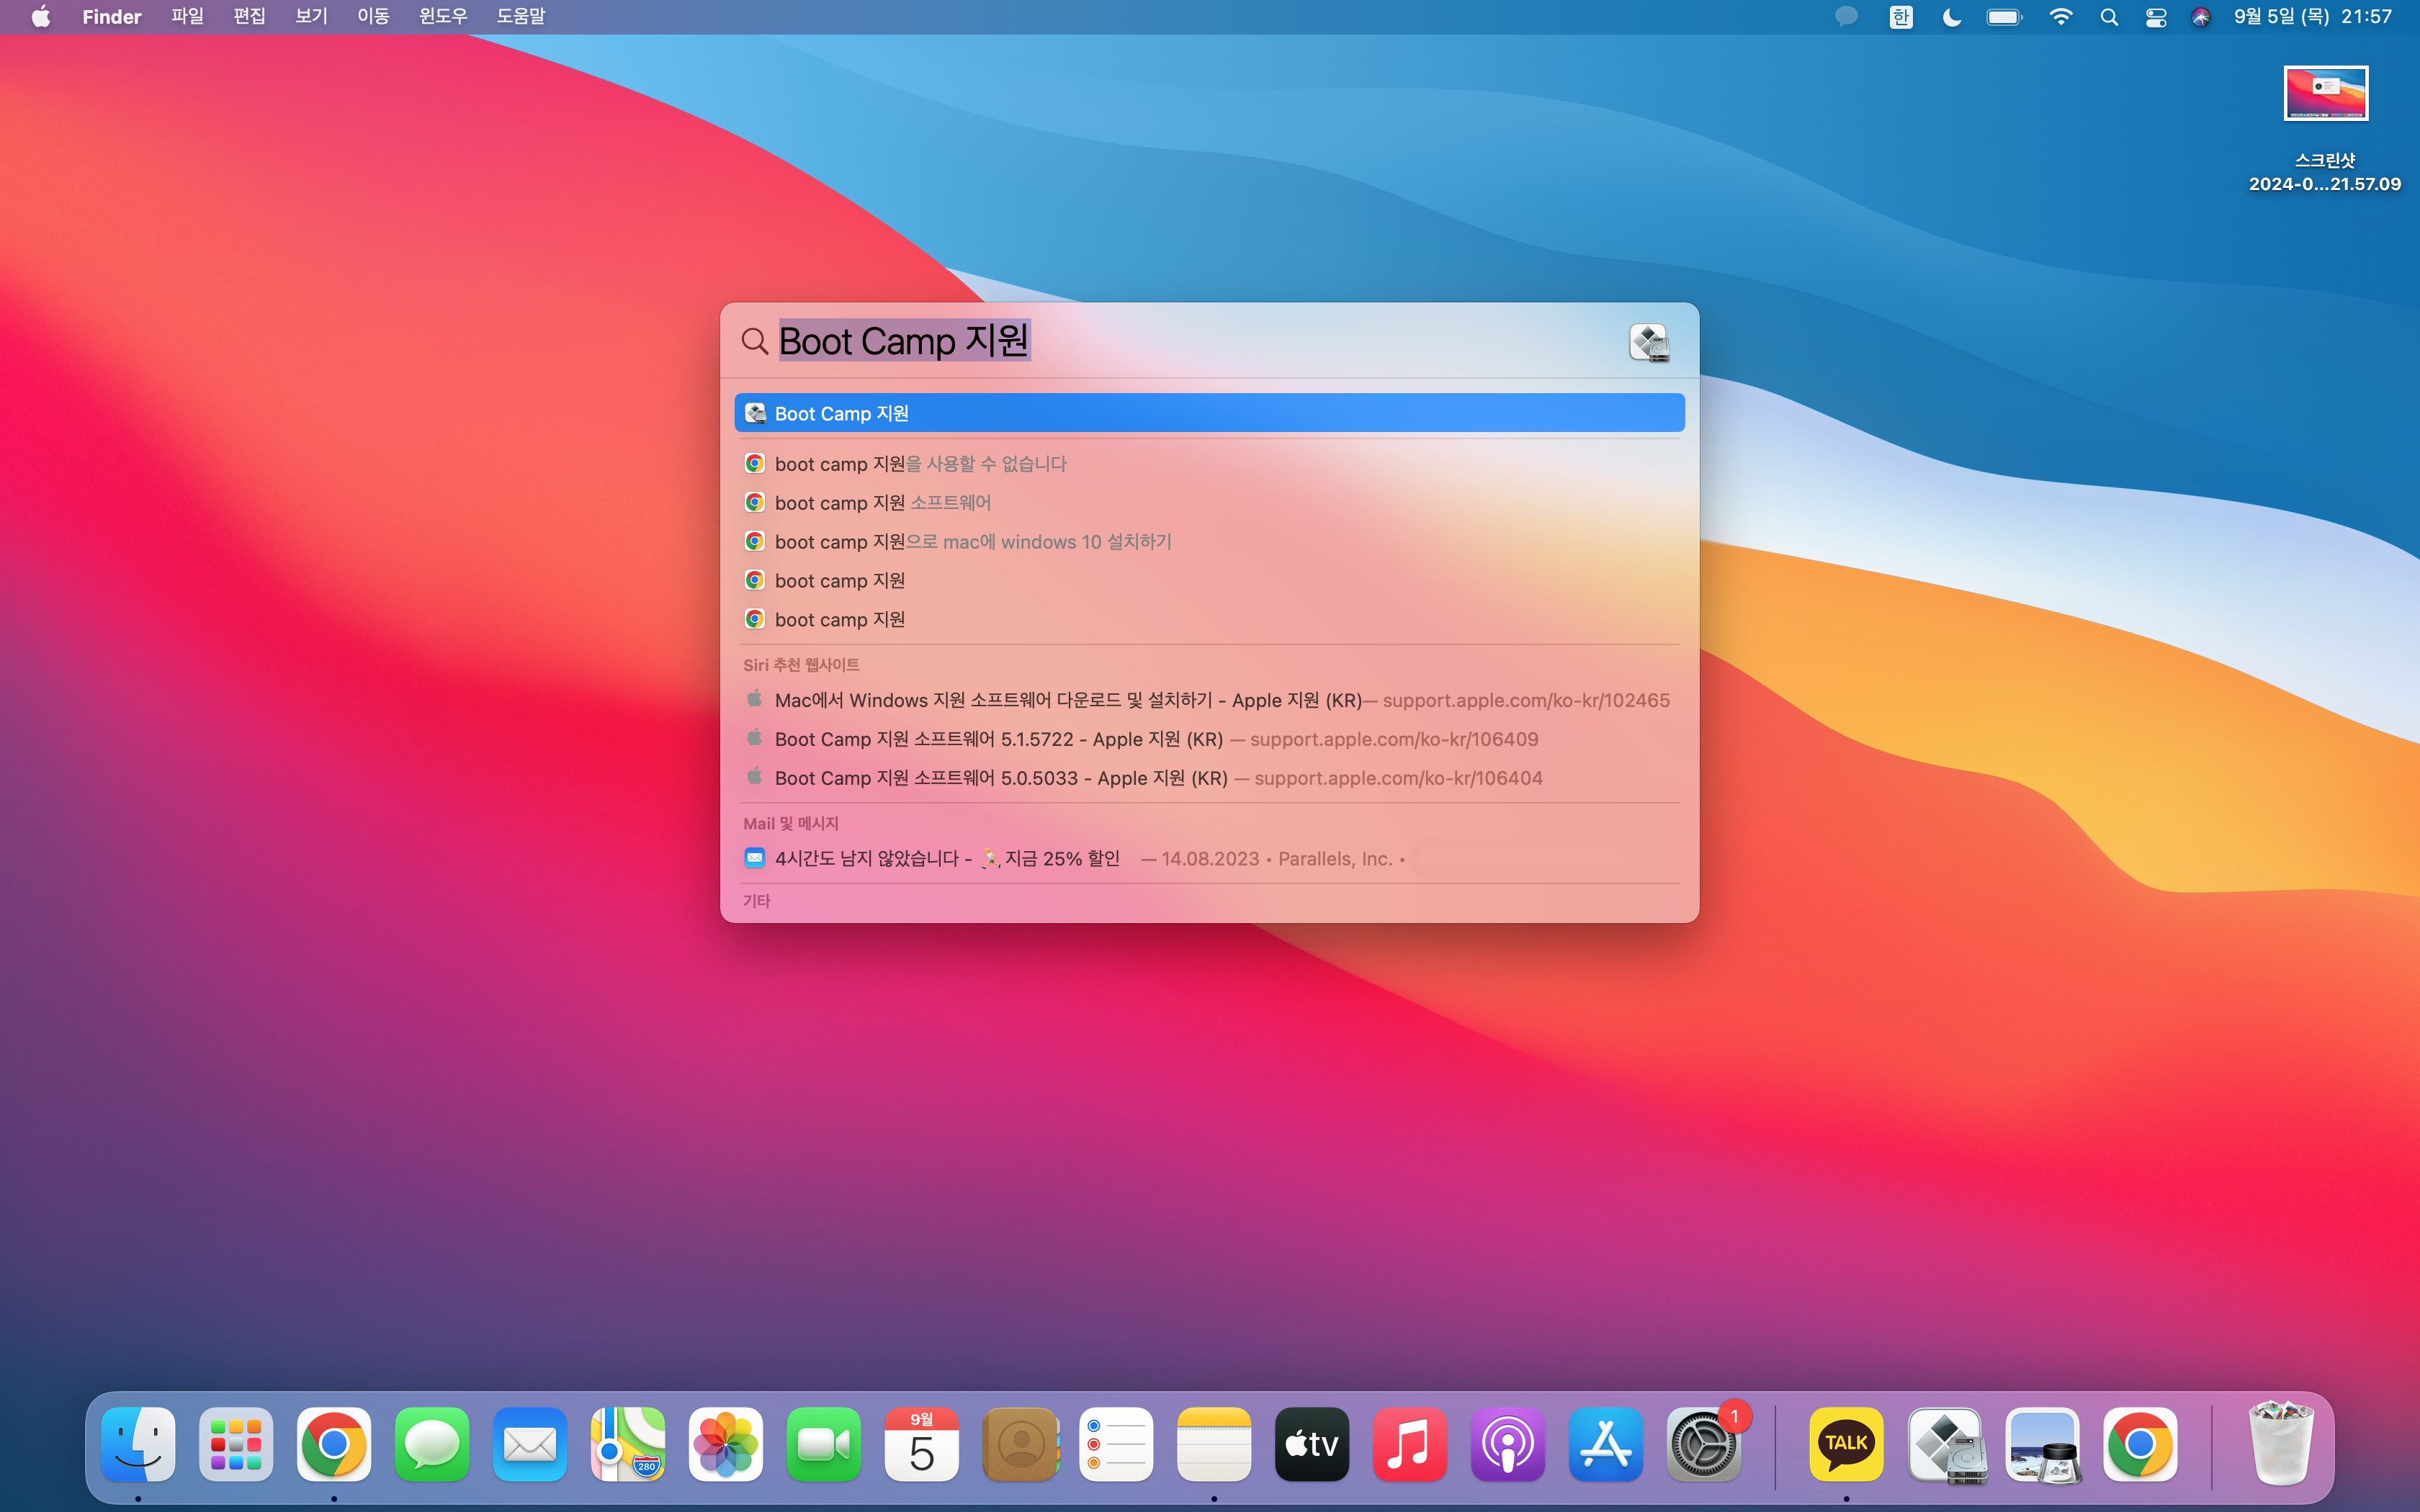This screenshot has height=1512, width=2420.
Task: Click the KakaoTalk speech bubble menu icon
Action: click(1846, 17)
